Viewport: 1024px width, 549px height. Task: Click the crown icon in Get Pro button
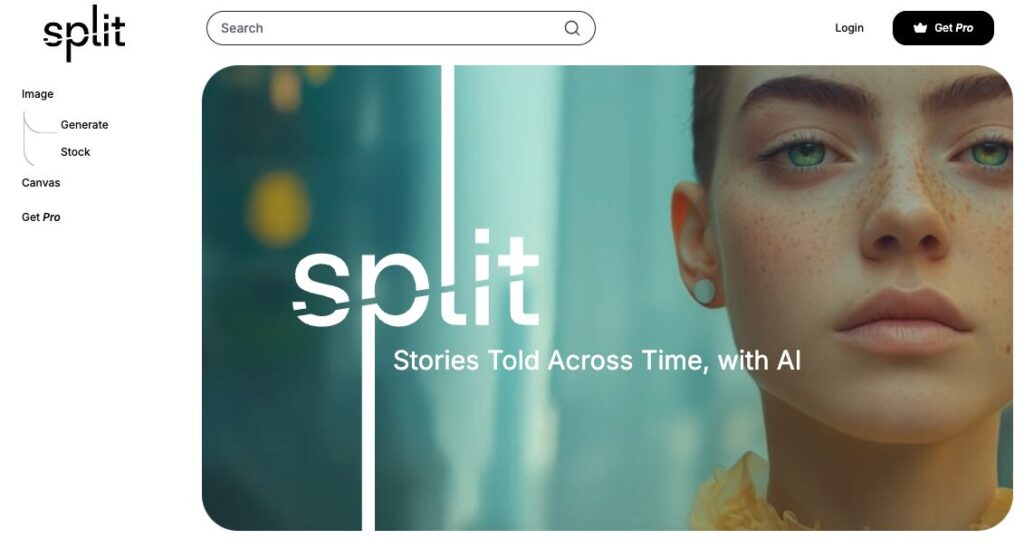tap(920, 28)
